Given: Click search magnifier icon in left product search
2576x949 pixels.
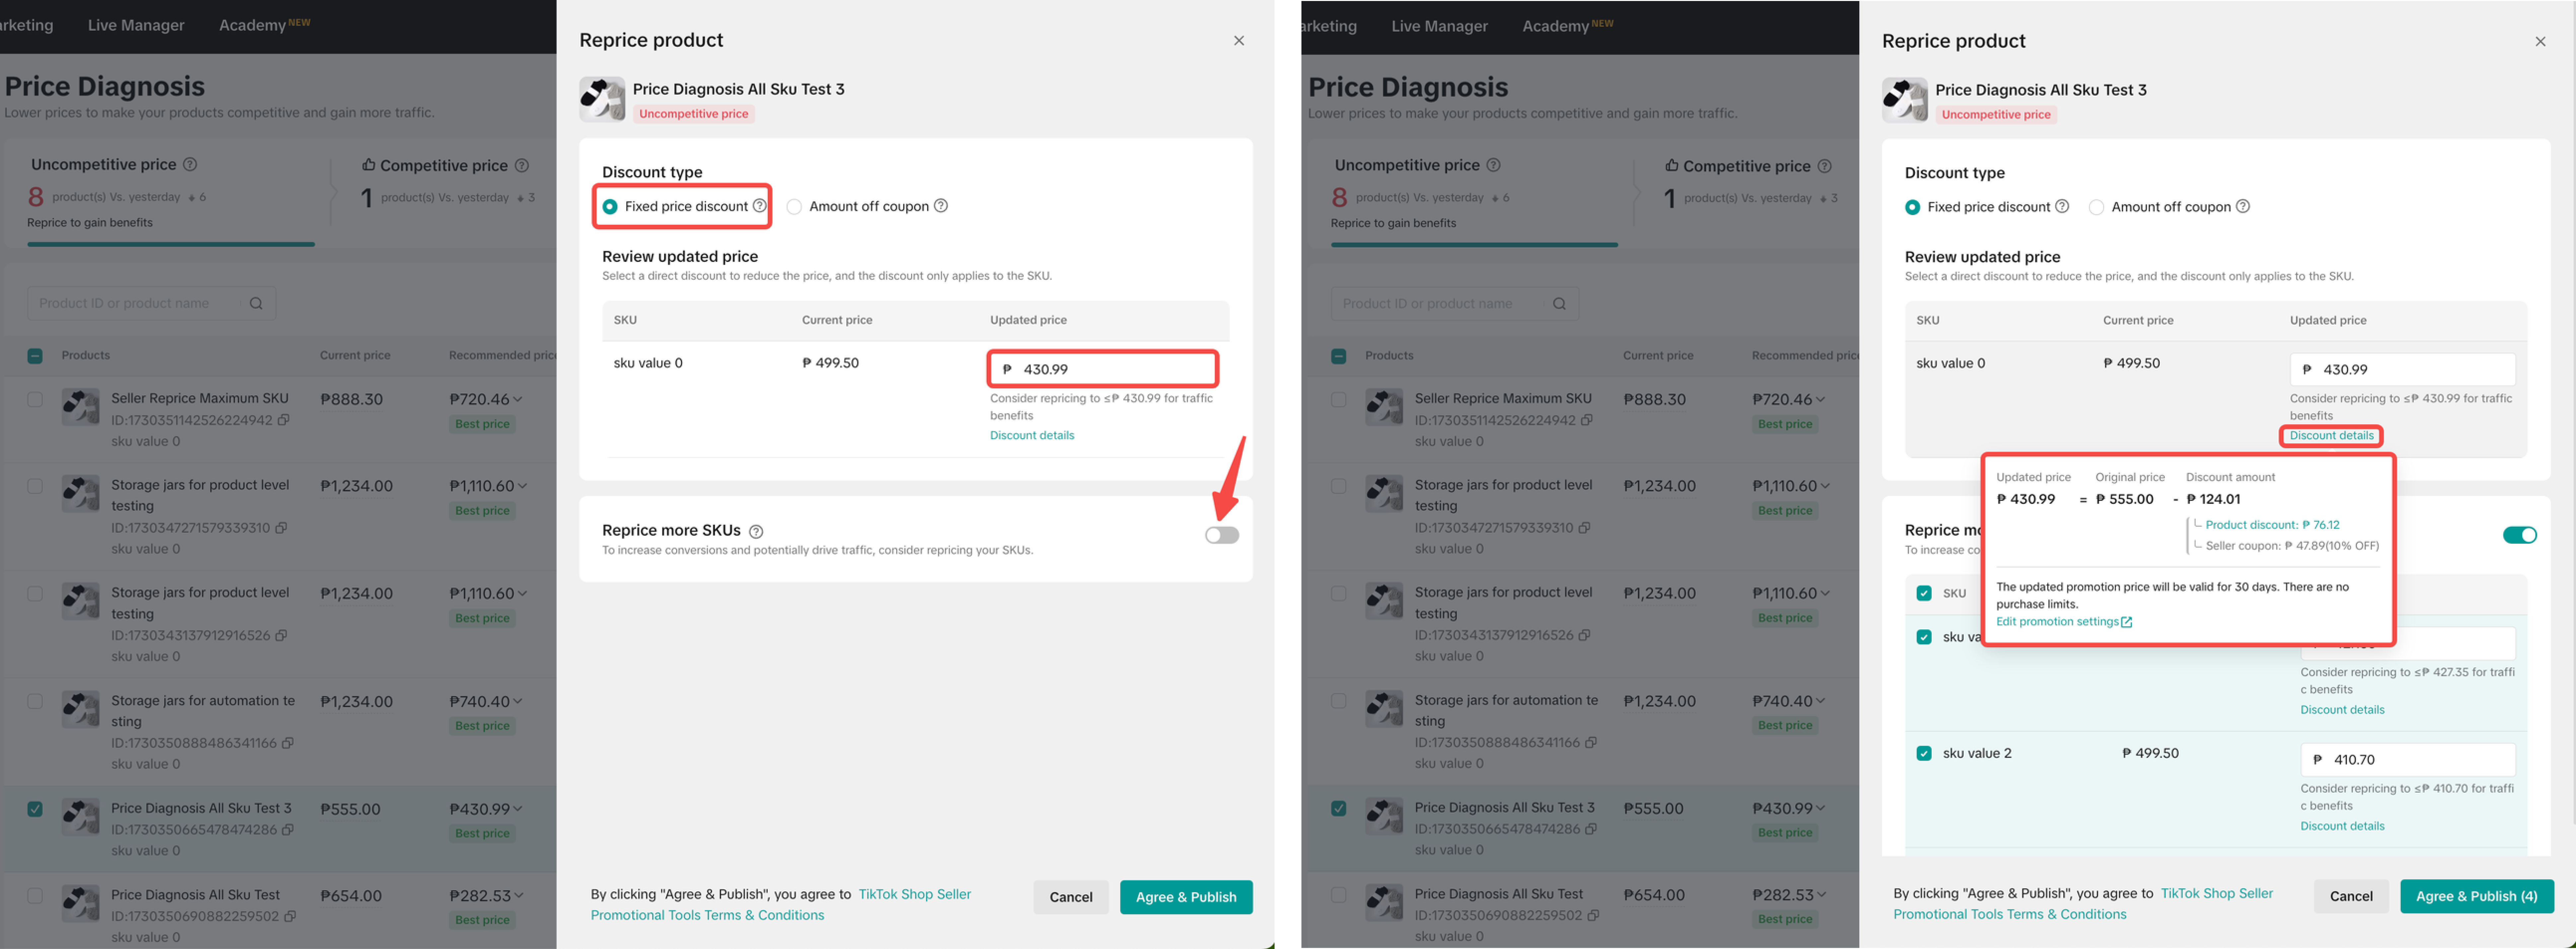Looking at the screenshot, I should click(x=256, y=303).
